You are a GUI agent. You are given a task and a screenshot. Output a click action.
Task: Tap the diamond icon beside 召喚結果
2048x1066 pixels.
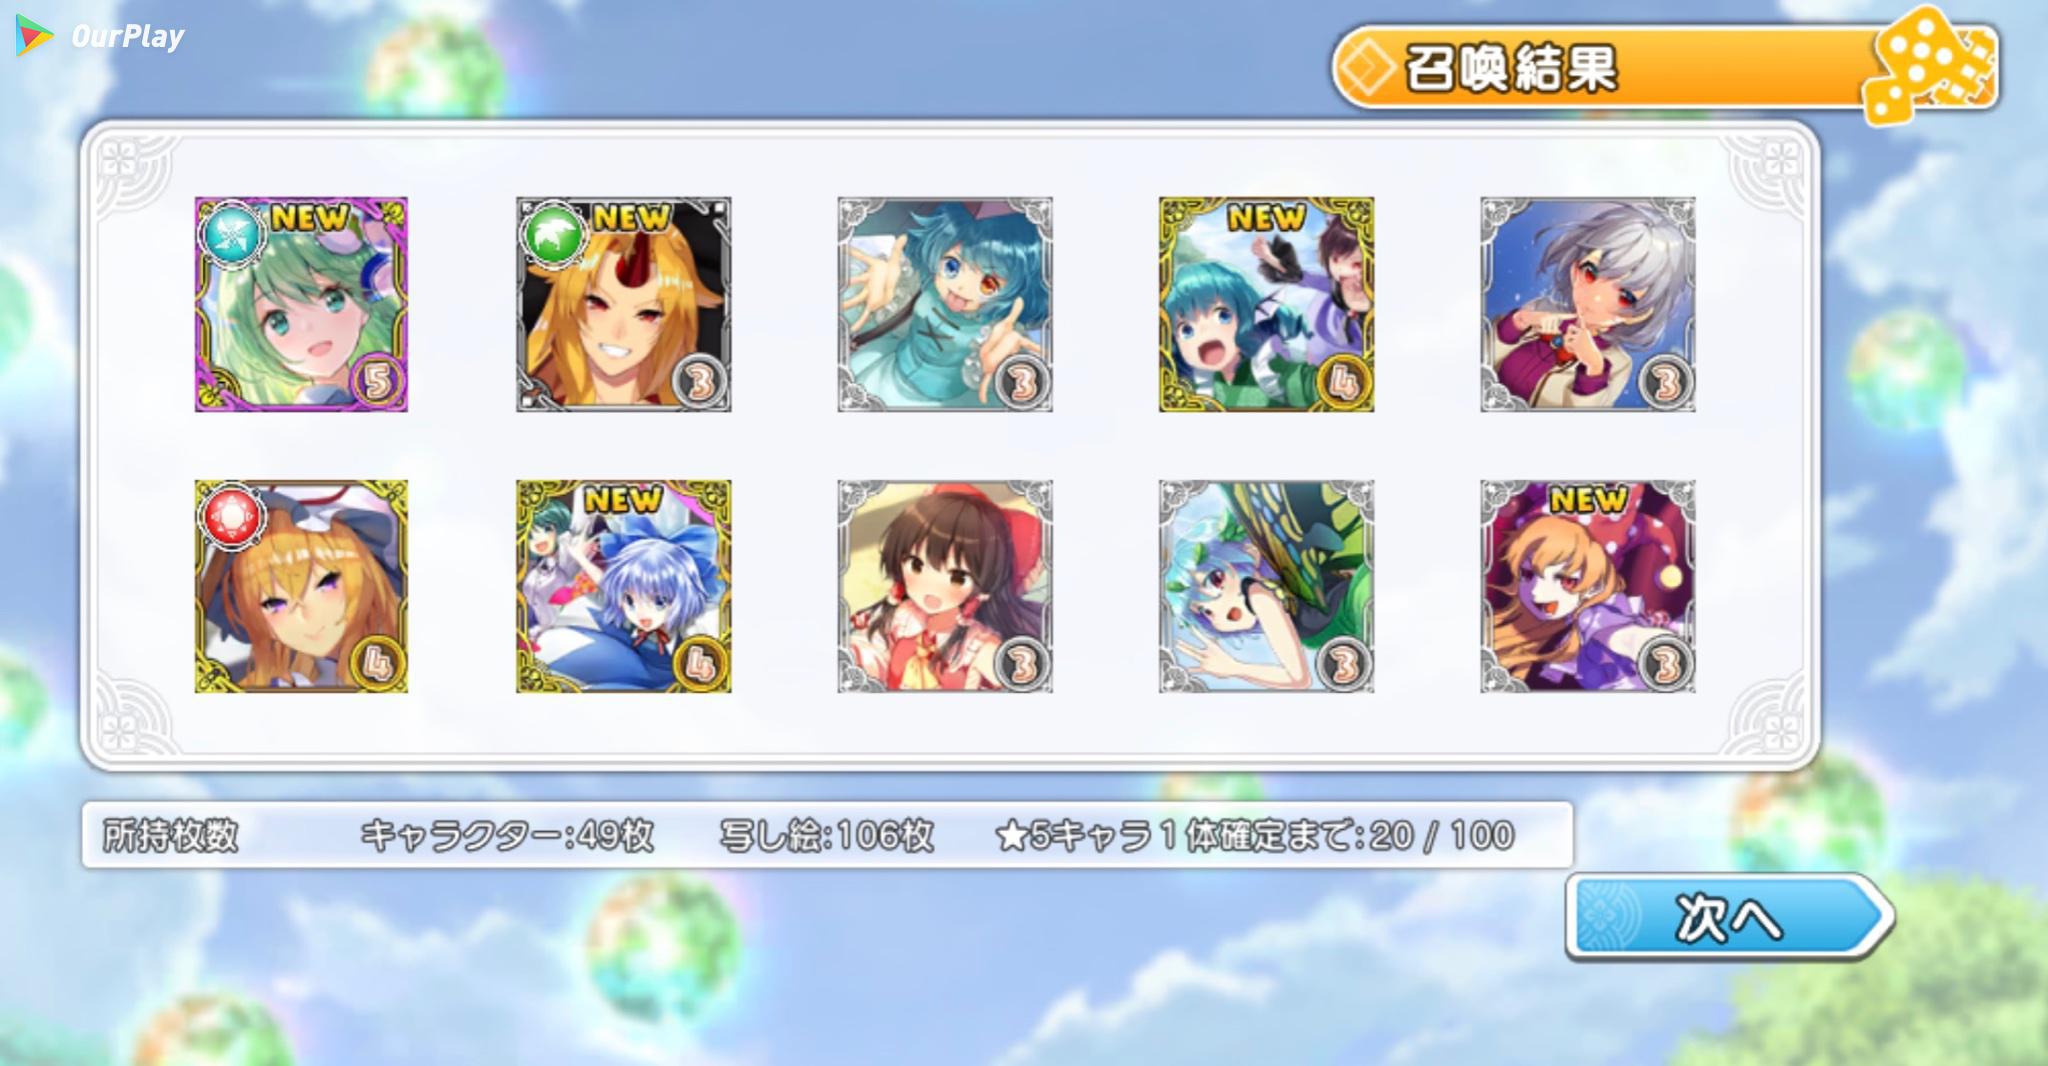tap(1367, 68)
